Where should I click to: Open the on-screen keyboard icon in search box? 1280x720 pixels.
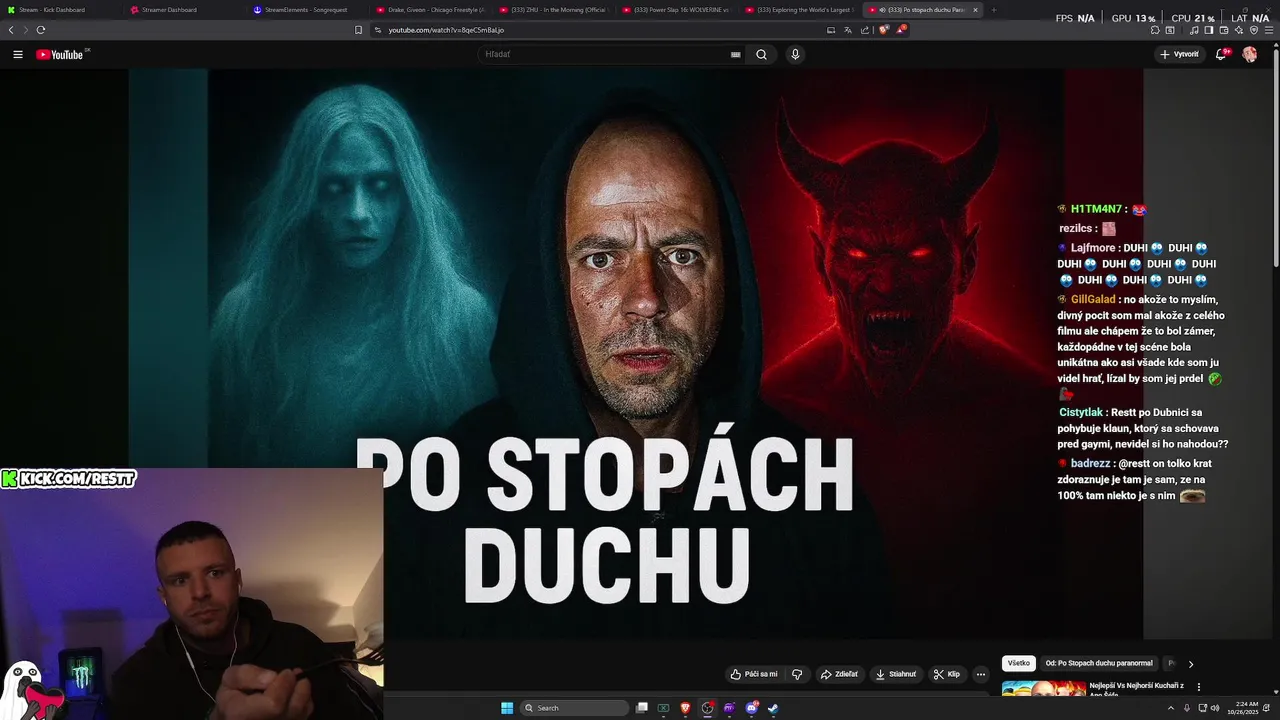coord(735,54)
